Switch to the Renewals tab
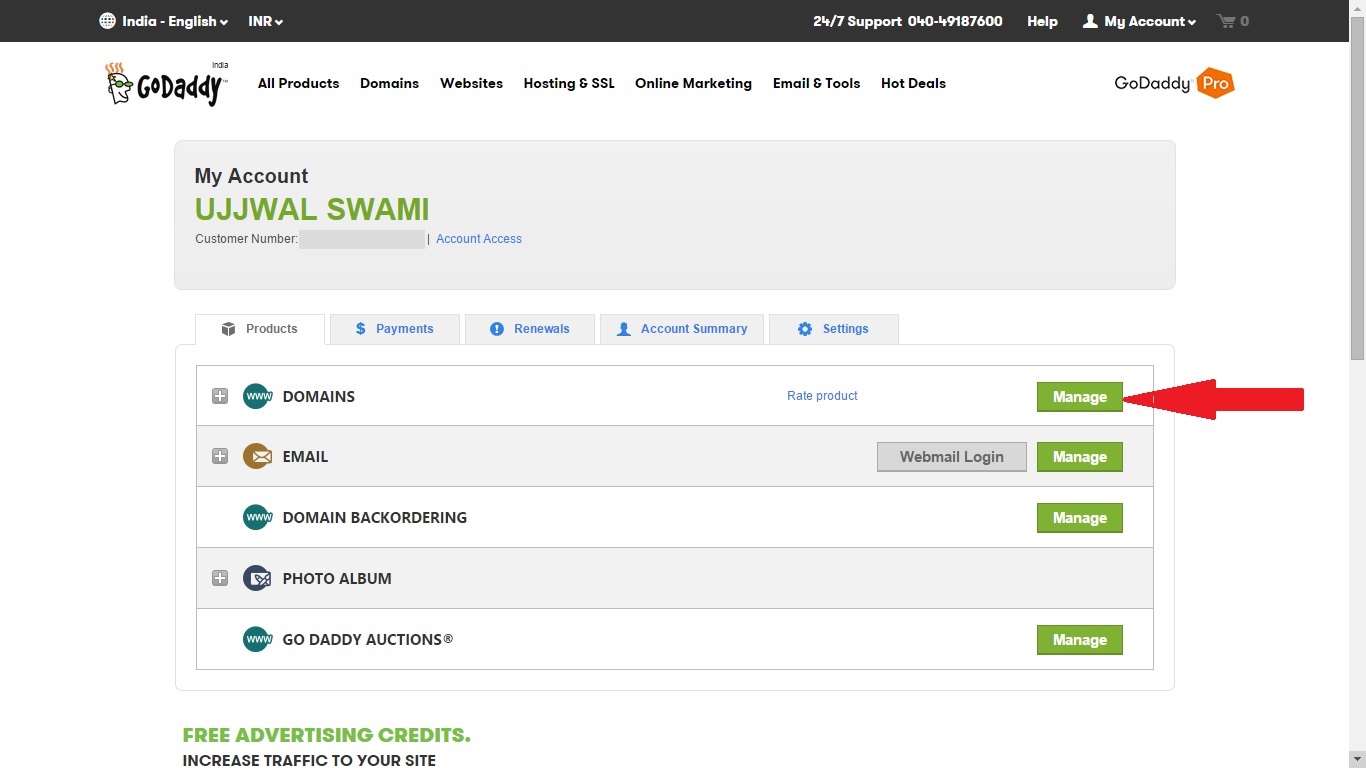This screenshot has width=1366, height=768. click(530, 329)
